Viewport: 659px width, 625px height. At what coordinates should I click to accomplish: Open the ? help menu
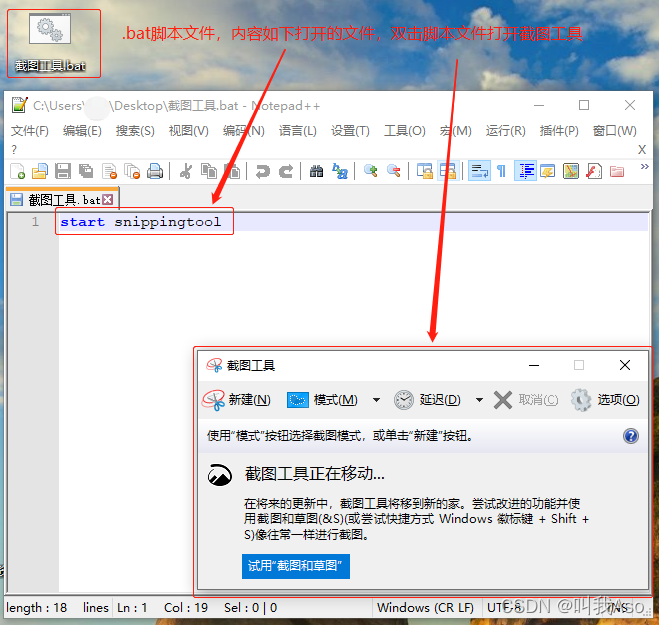tap(14, 150)
